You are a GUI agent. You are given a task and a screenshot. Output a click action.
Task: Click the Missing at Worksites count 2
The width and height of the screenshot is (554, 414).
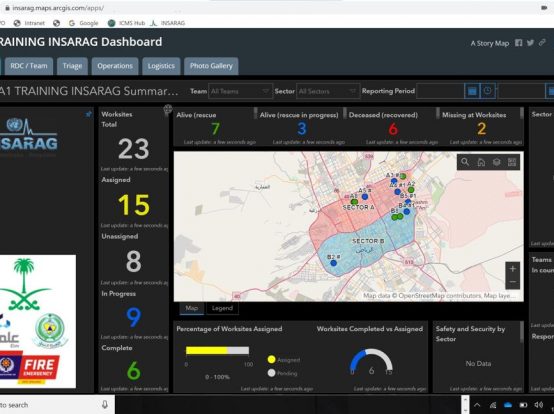(x=481, y=129)
